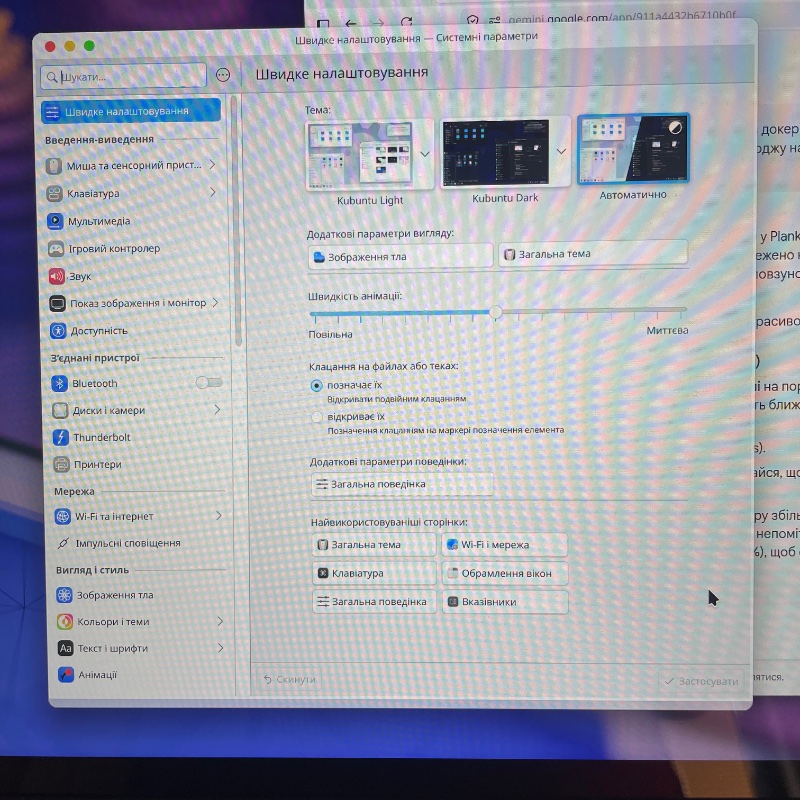
Task: Select Швидке налаштування in the sidebar
Action: (131, 111)
